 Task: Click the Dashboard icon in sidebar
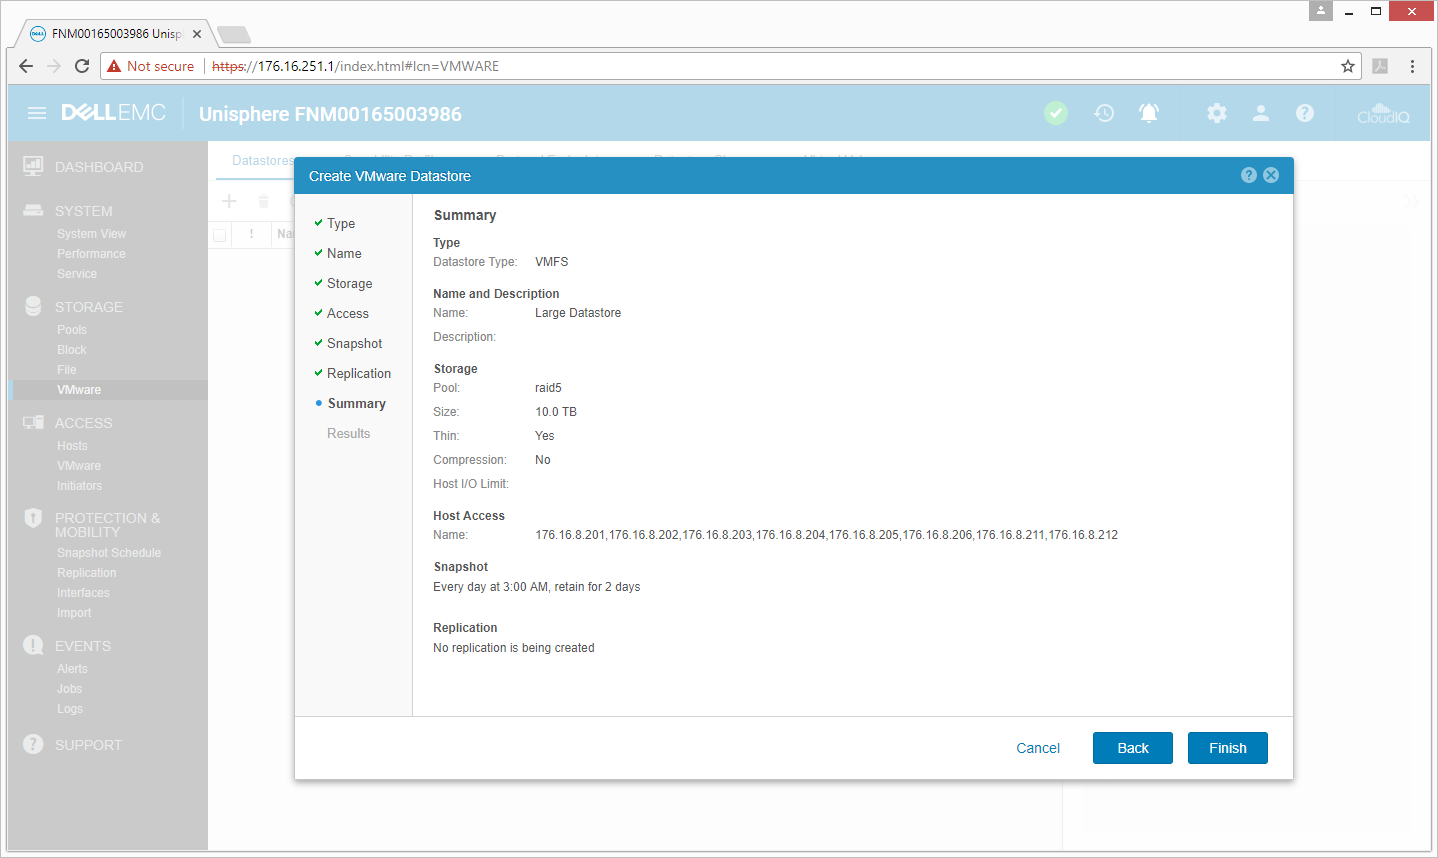(x=33, y=166)
